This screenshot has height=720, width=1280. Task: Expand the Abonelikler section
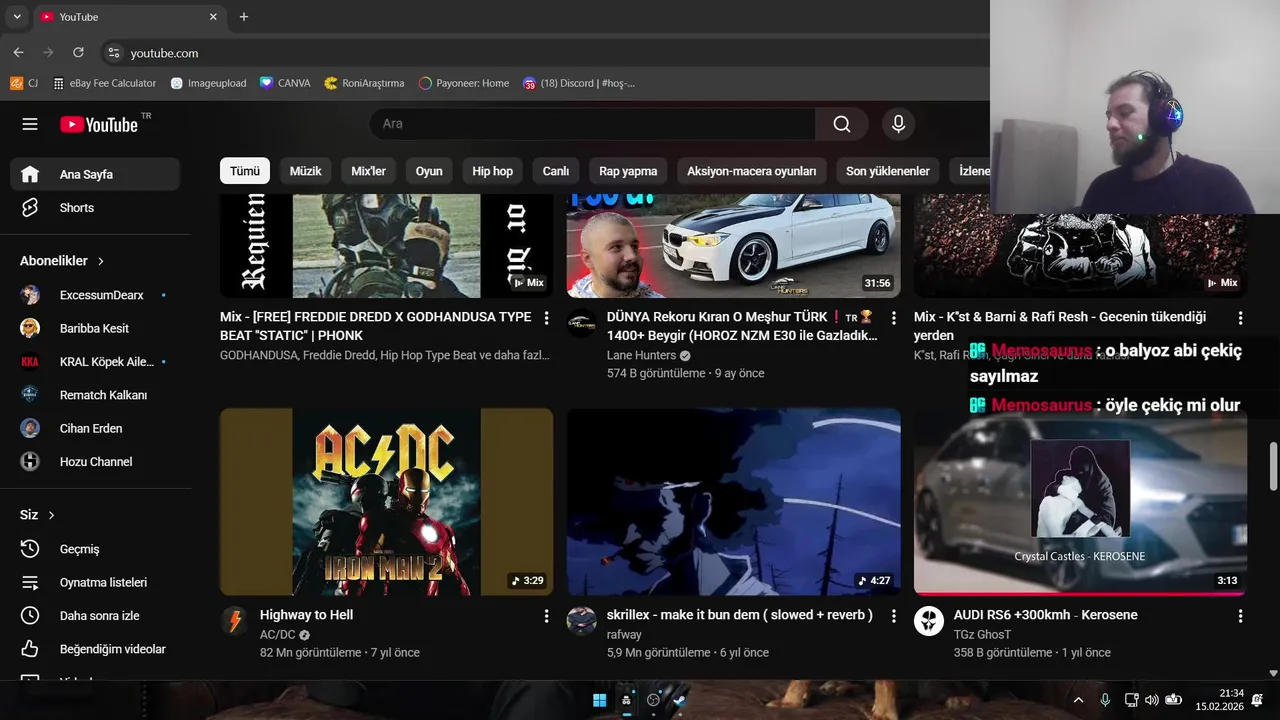[62, 261]
